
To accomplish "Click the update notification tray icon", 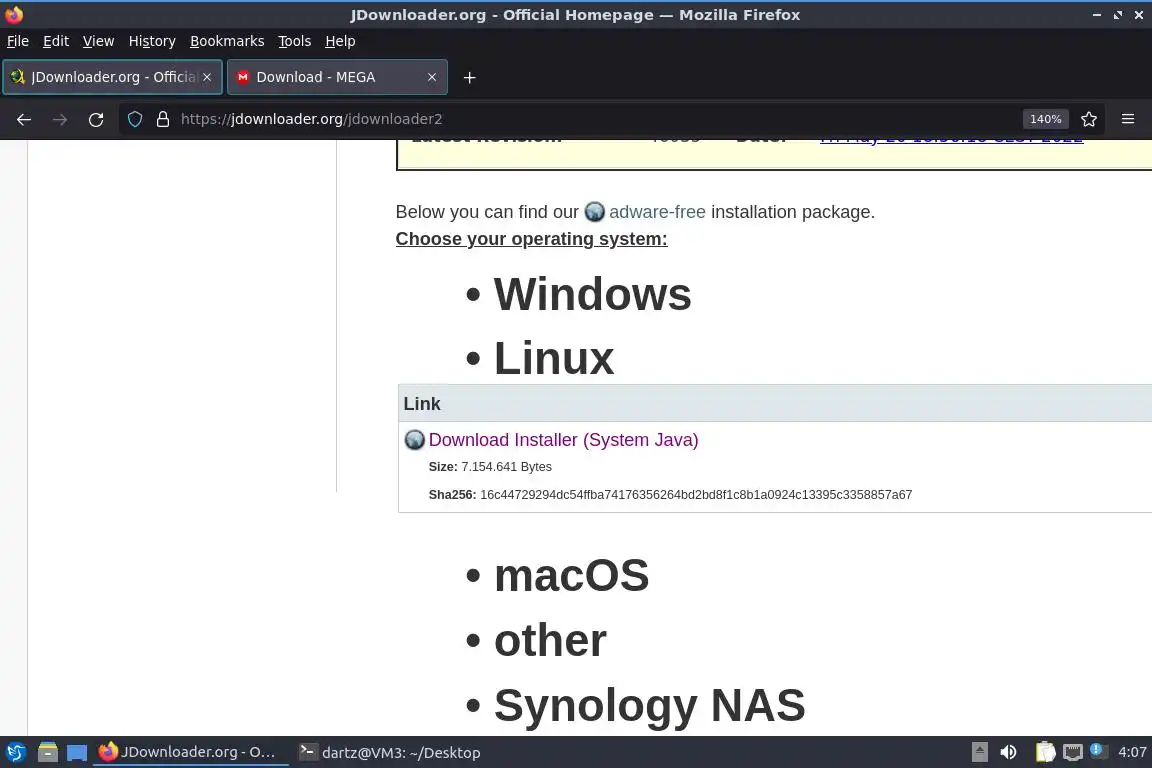I will point(1096,750).
